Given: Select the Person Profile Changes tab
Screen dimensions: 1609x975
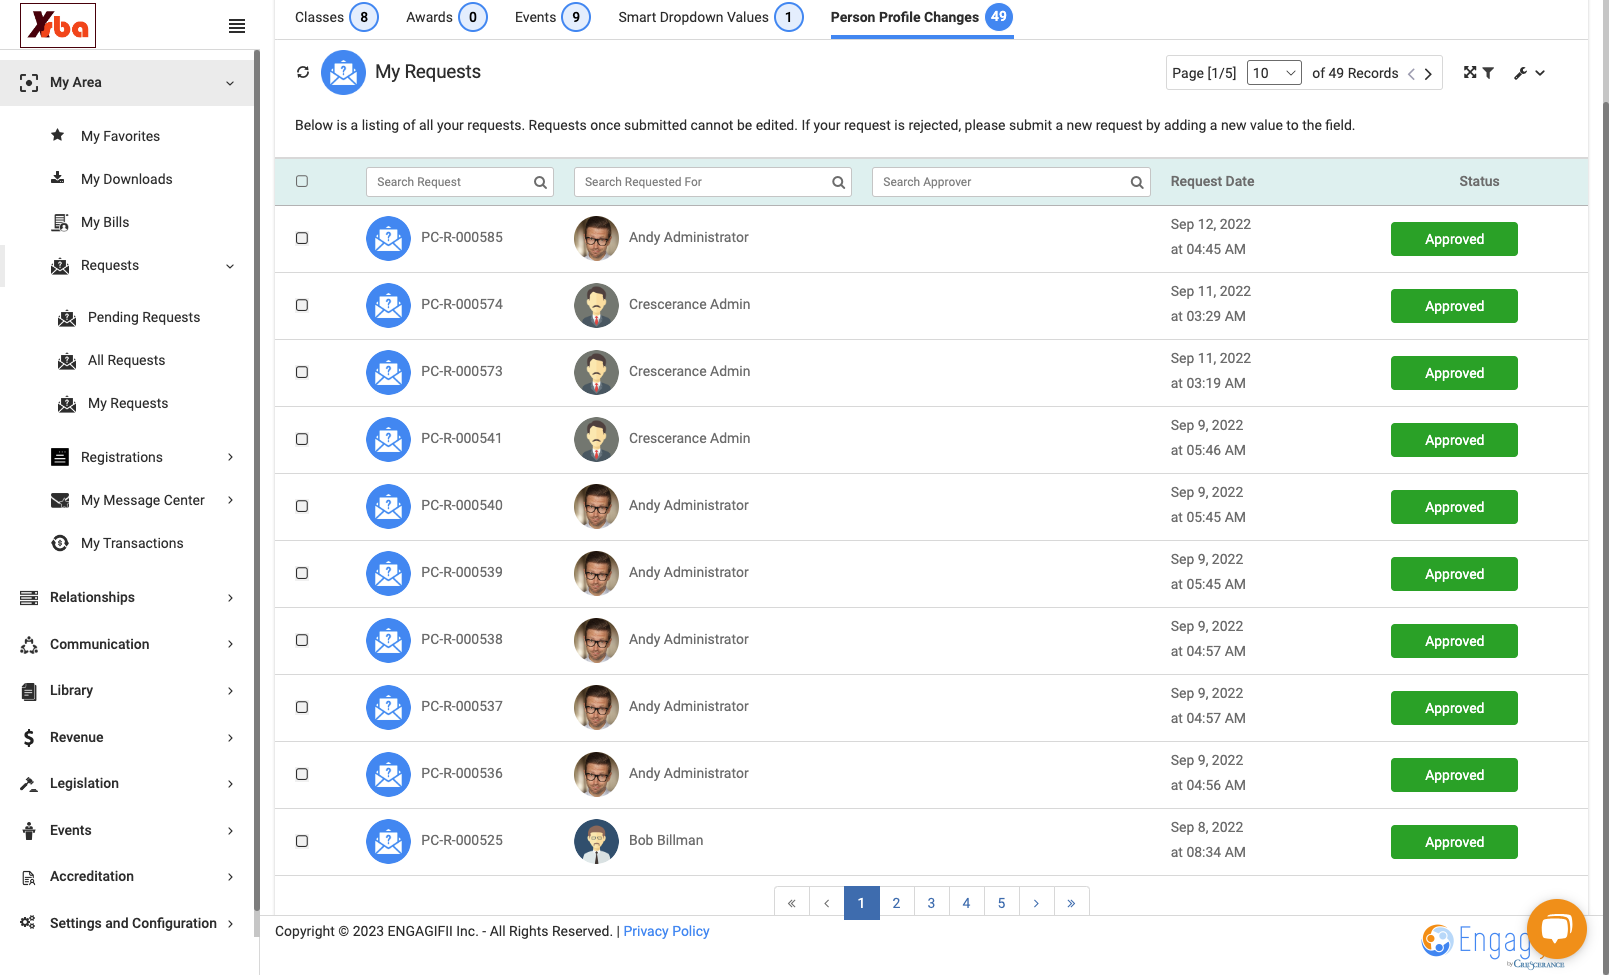Looking at the screenshot, I should [921, 17].
